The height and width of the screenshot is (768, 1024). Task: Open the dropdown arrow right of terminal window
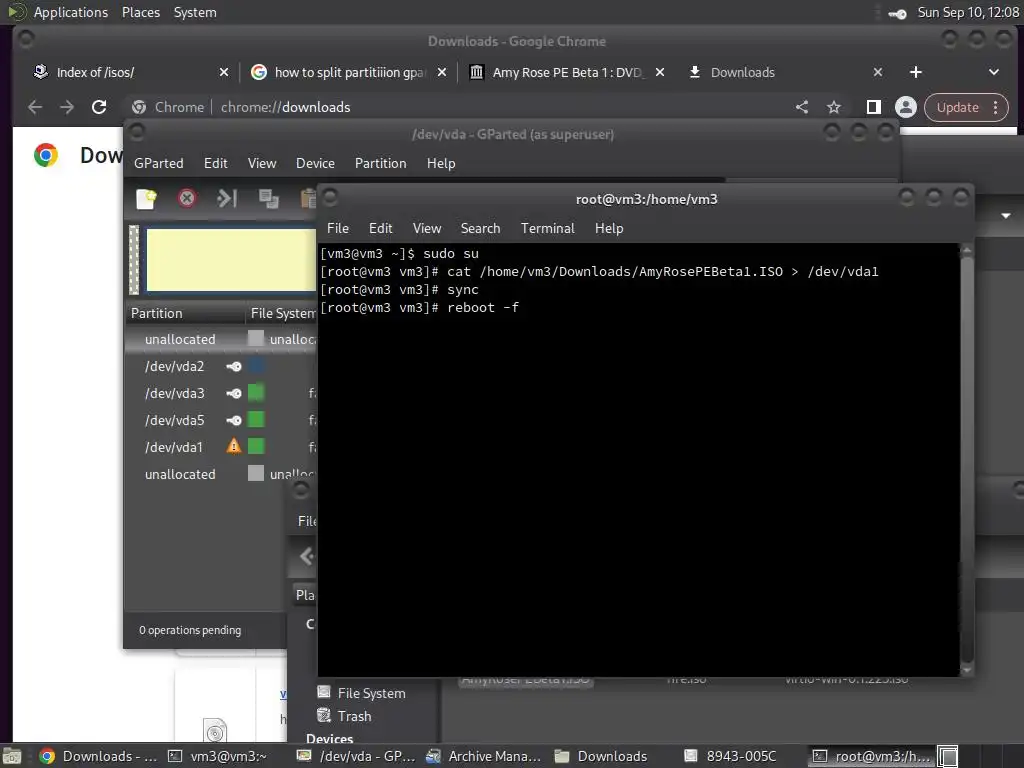(x=1006, y=216)
